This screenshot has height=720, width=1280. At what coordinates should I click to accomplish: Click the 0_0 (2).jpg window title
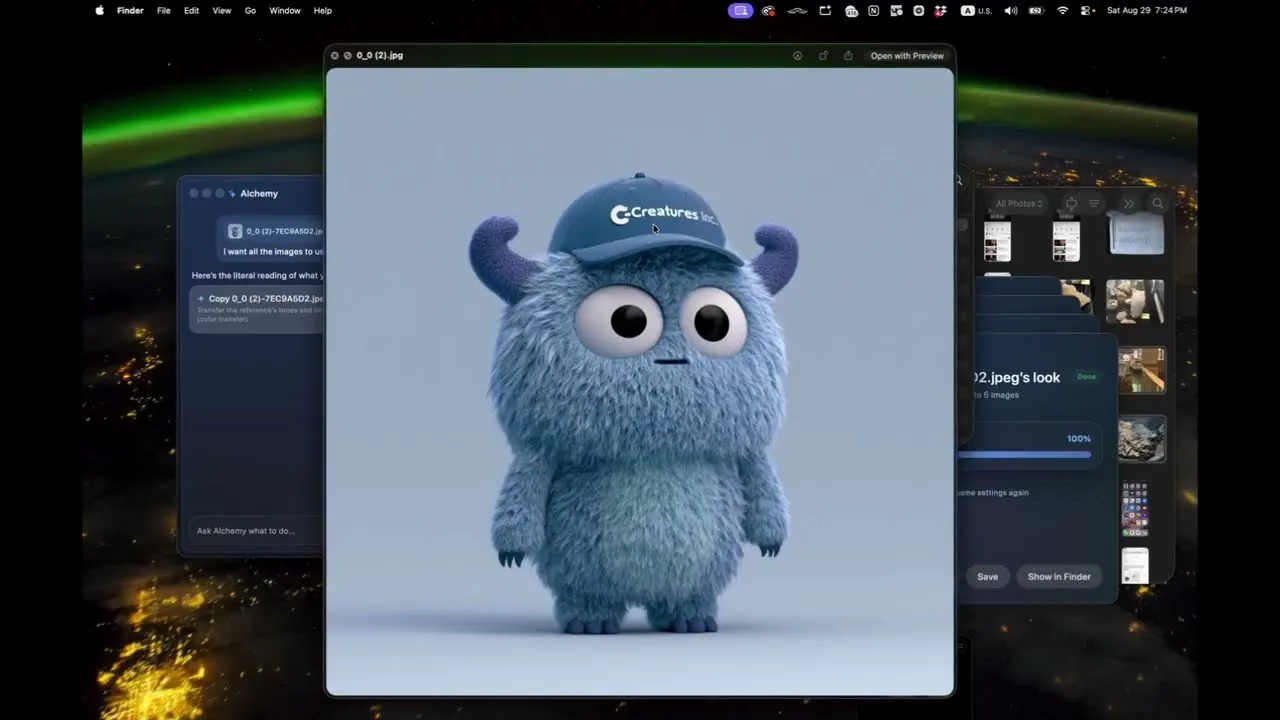380,56
